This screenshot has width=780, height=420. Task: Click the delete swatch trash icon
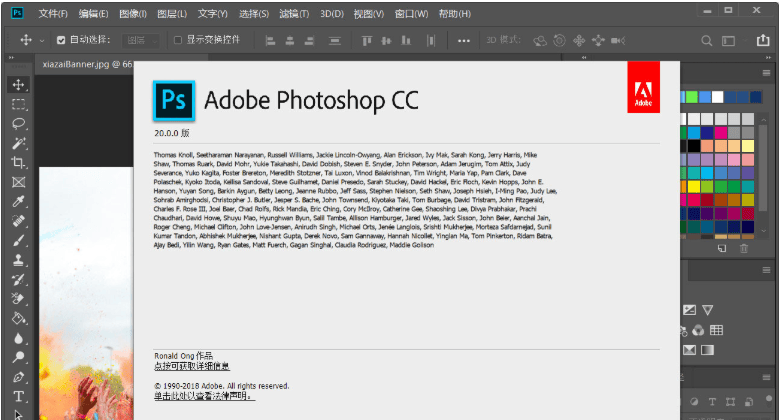(x=744, y=248)
